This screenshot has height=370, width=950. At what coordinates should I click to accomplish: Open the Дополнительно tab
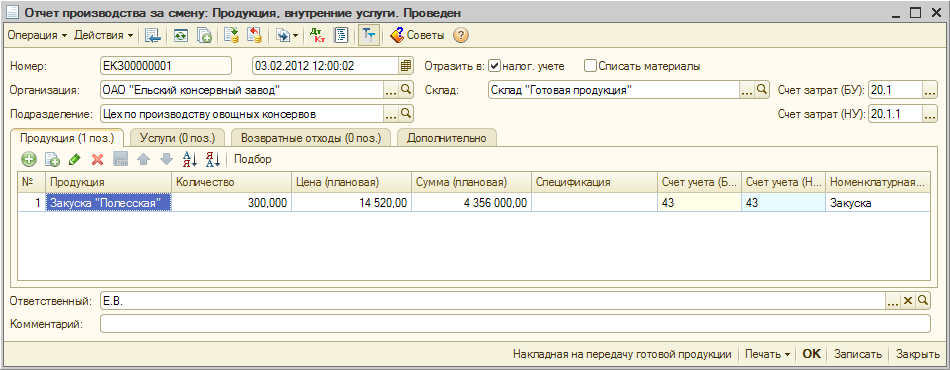pos(447,138)
